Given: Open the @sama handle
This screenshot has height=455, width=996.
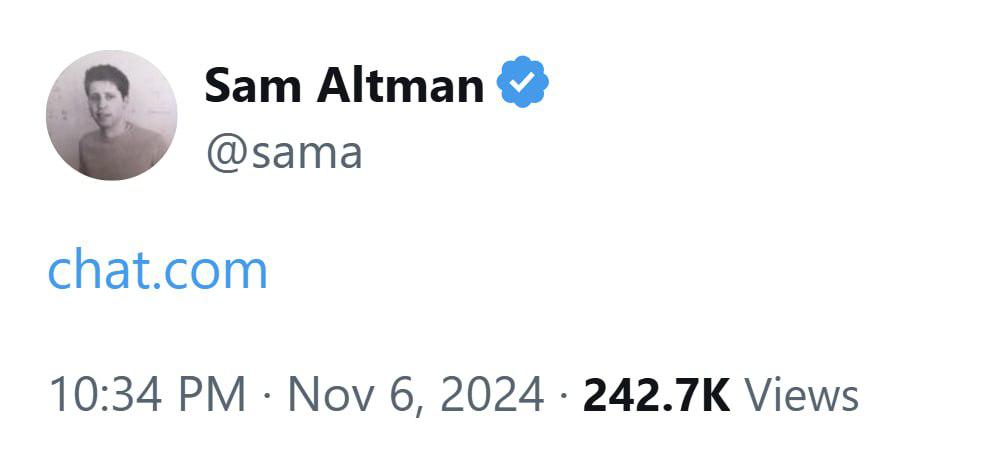Looking at the screenshot, I should coord(283,153).
